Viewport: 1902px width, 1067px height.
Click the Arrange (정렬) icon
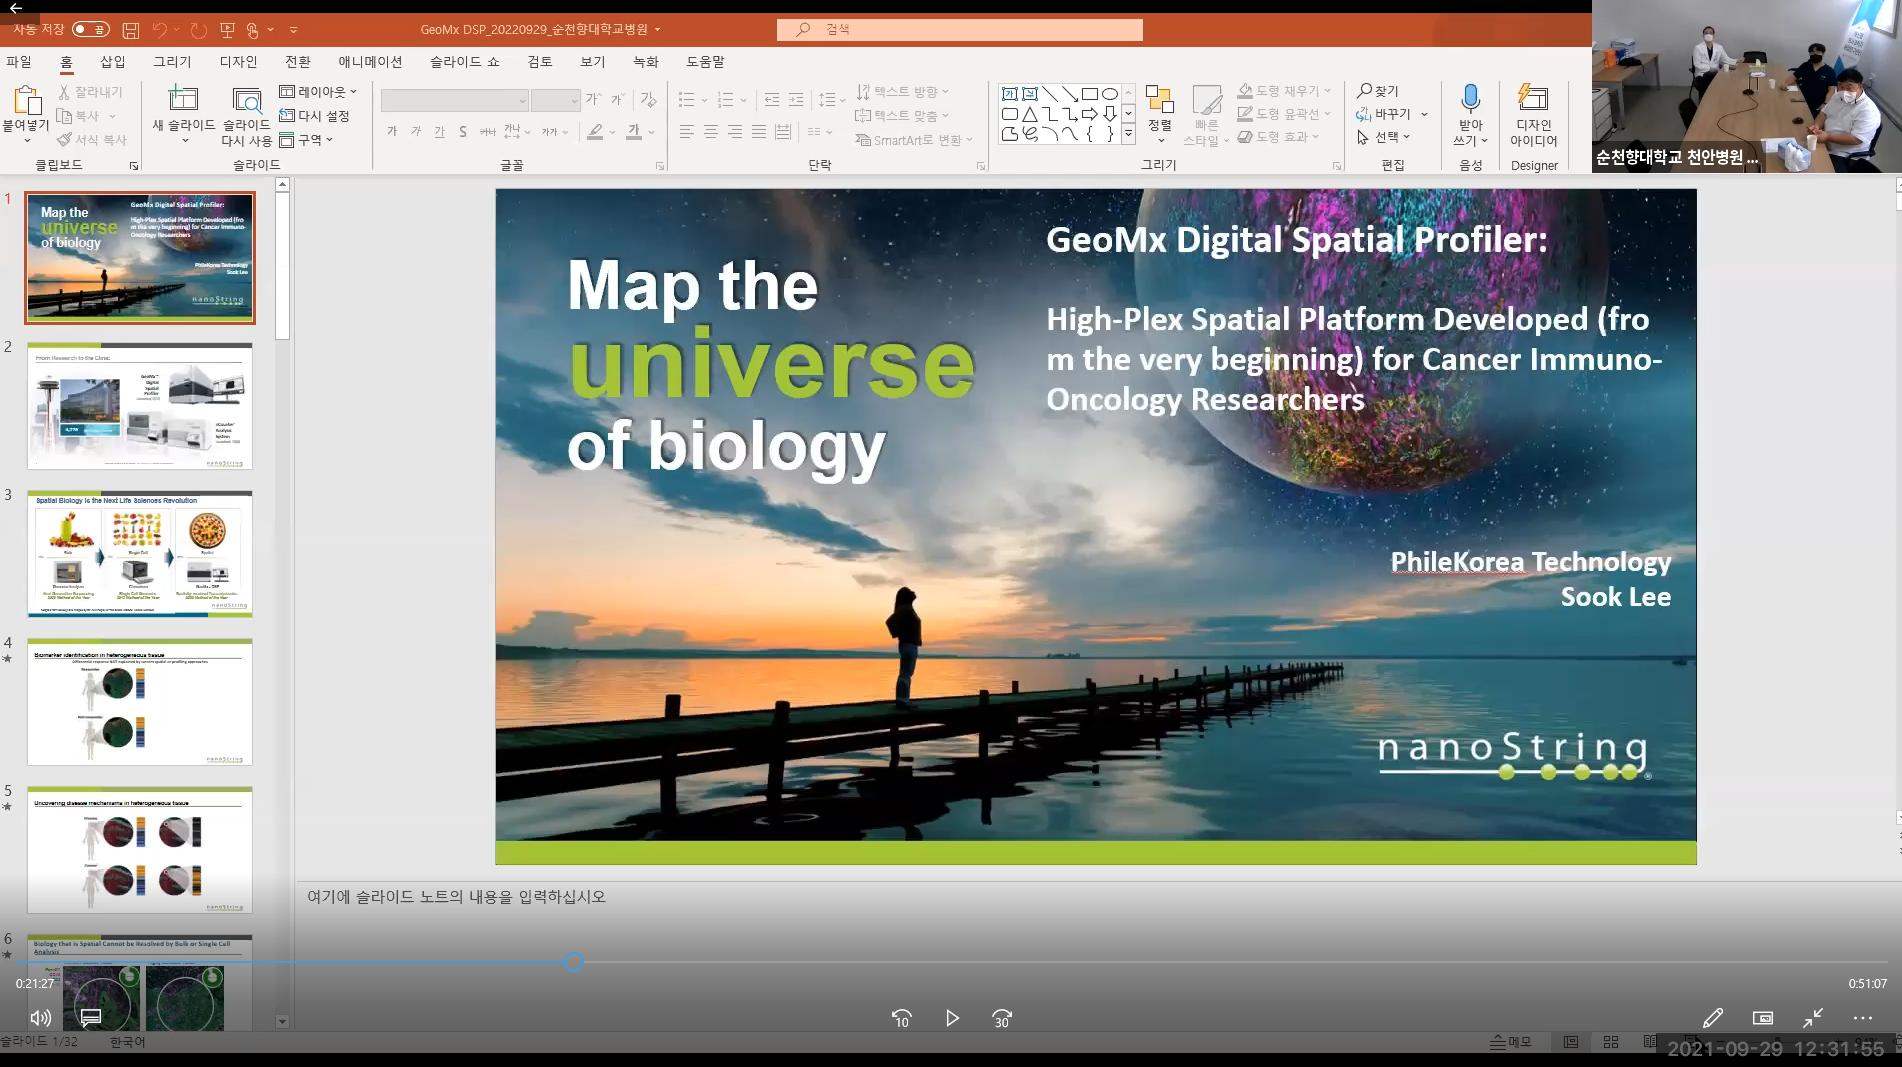coord(1159,99)
